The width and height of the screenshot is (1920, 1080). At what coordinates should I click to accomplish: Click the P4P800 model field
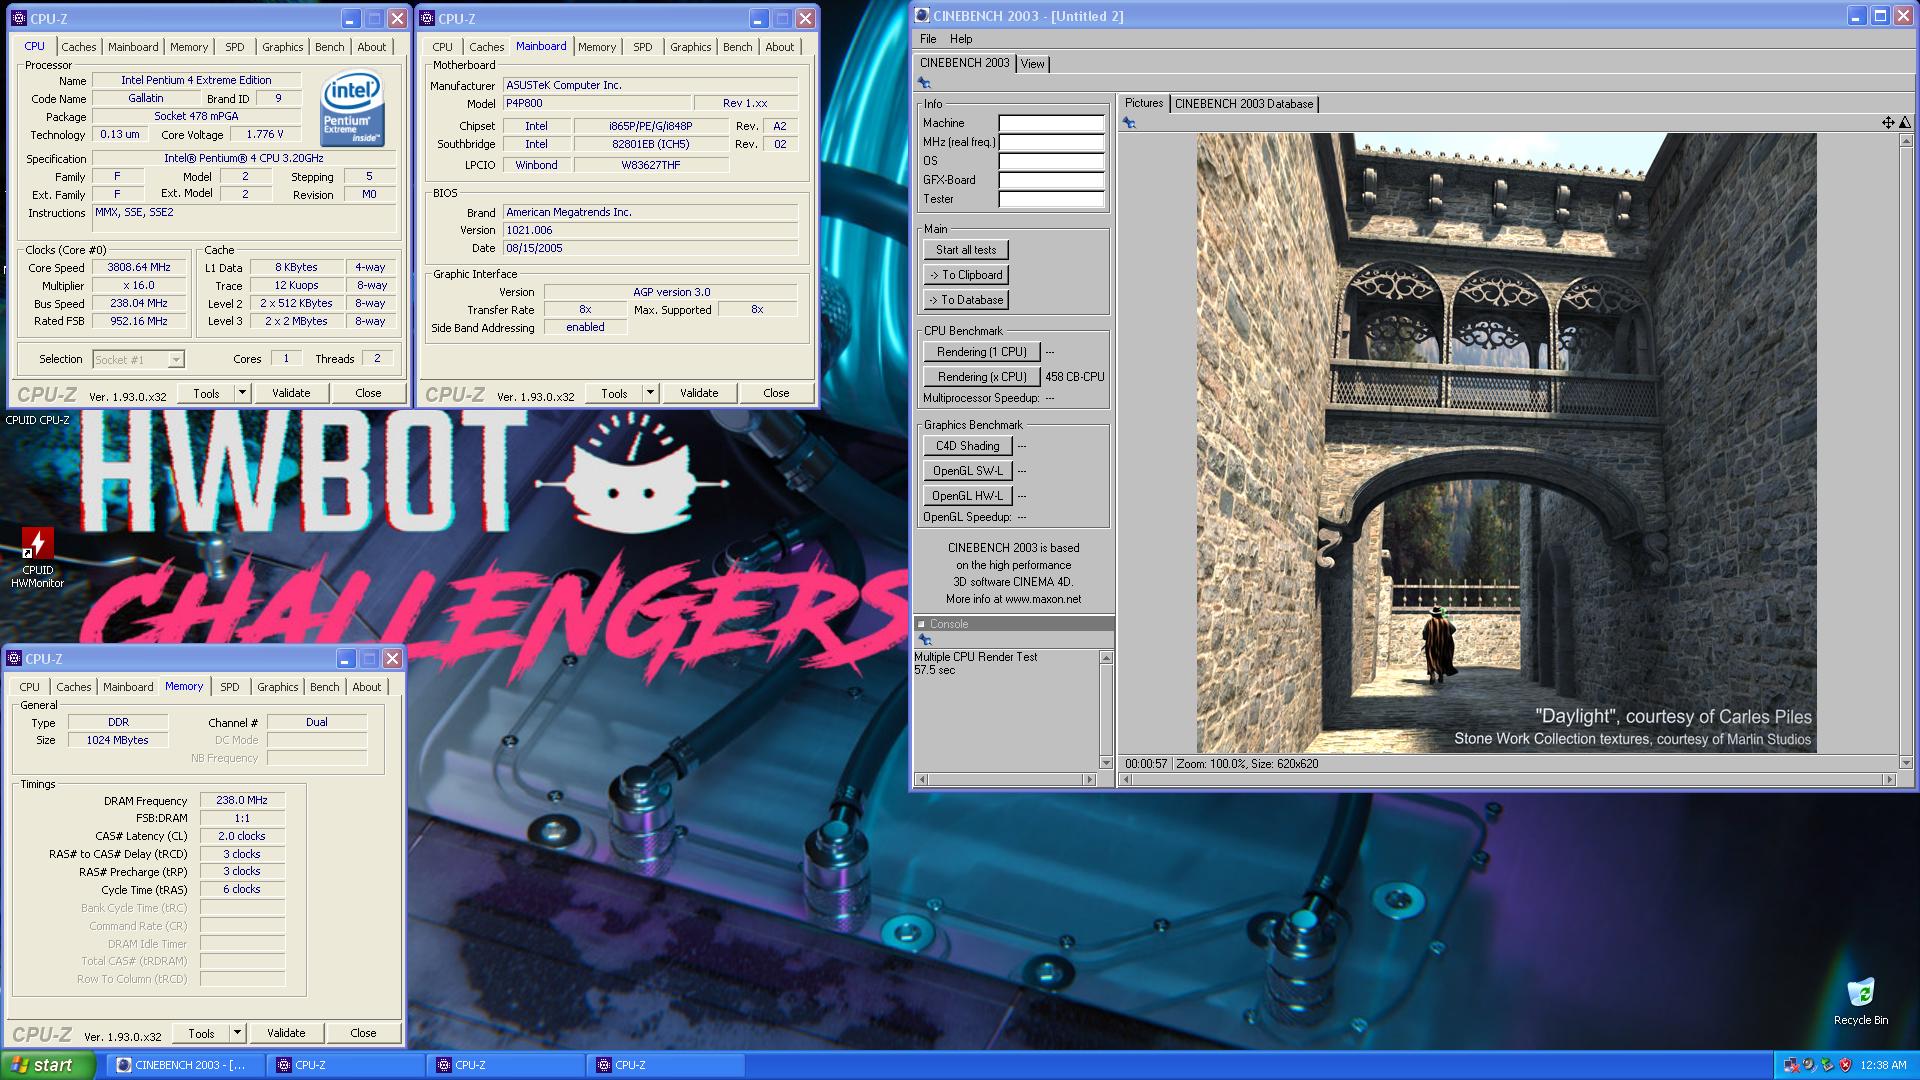pos(597,104)
